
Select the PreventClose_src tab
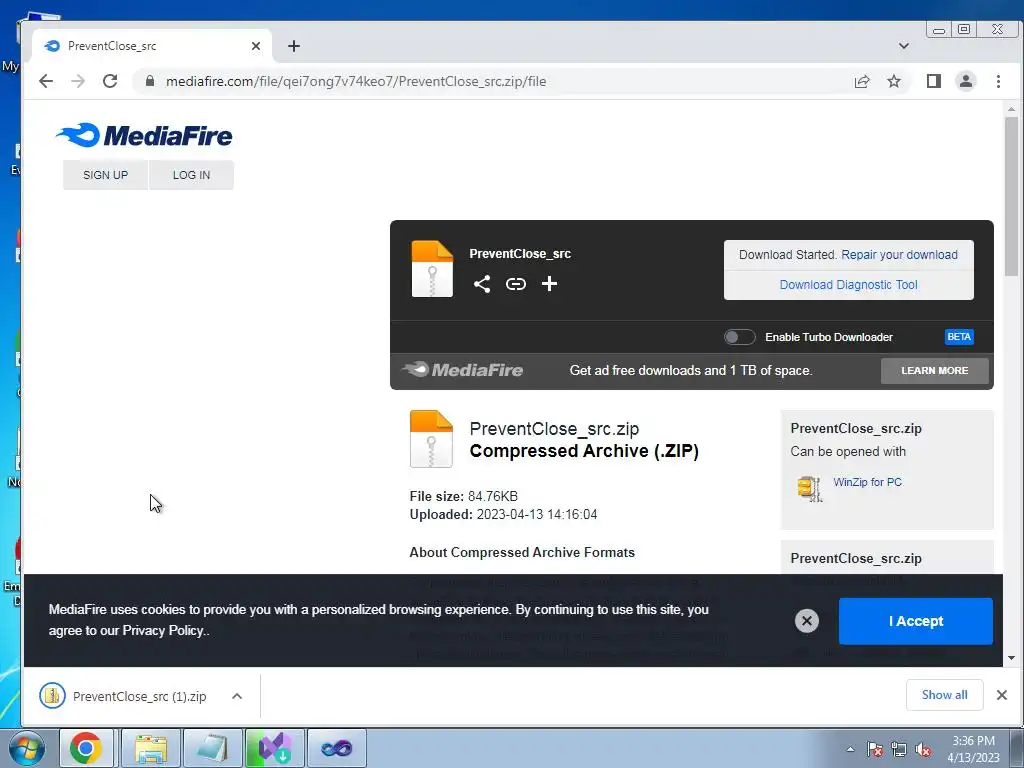pyautogui.click(x=150, y=46)
